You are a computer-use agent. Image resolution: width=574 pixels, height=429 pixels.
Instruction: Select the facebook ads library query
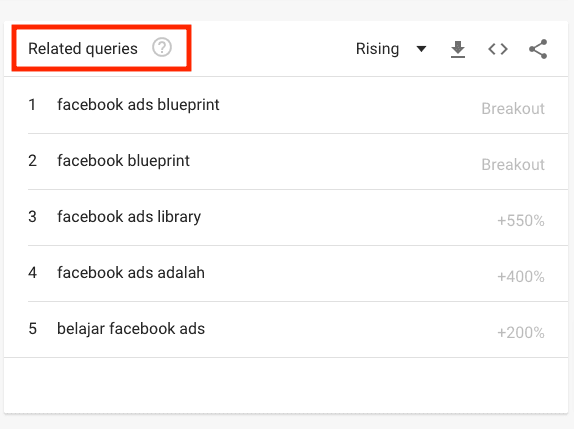[x=129, y=217]
